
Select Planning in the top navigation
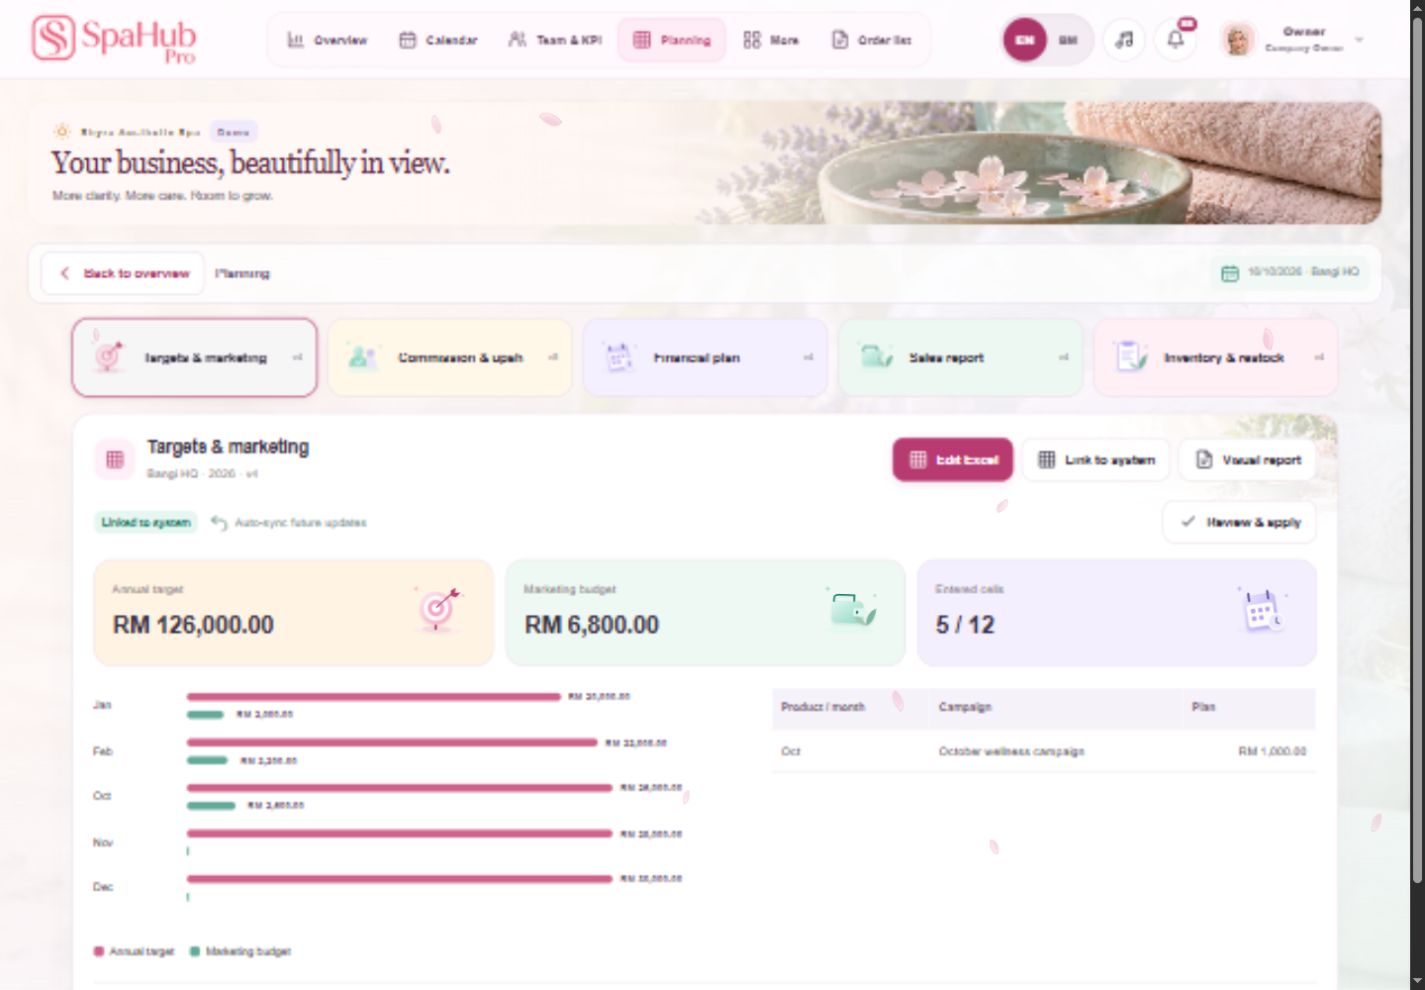pos(672,40)
